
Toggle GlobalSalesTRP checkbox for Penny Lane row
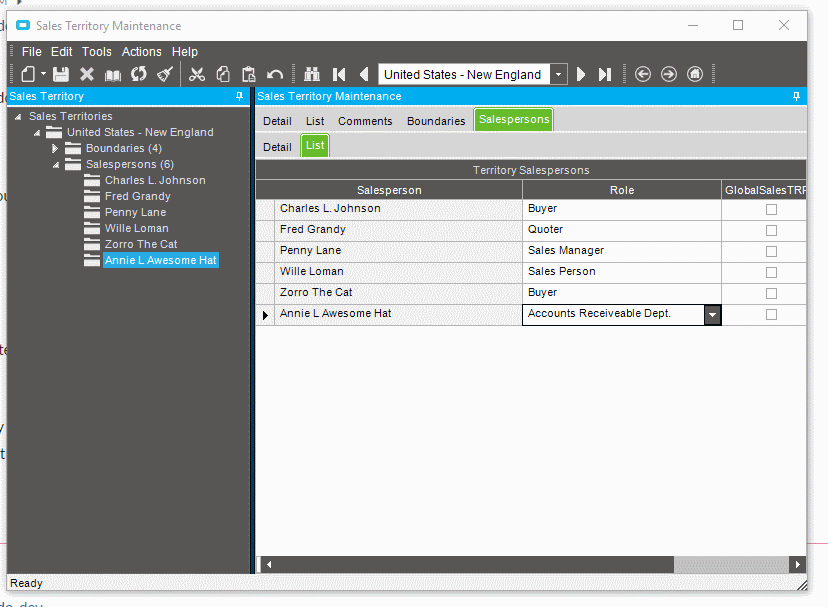[x=771, y=252]
